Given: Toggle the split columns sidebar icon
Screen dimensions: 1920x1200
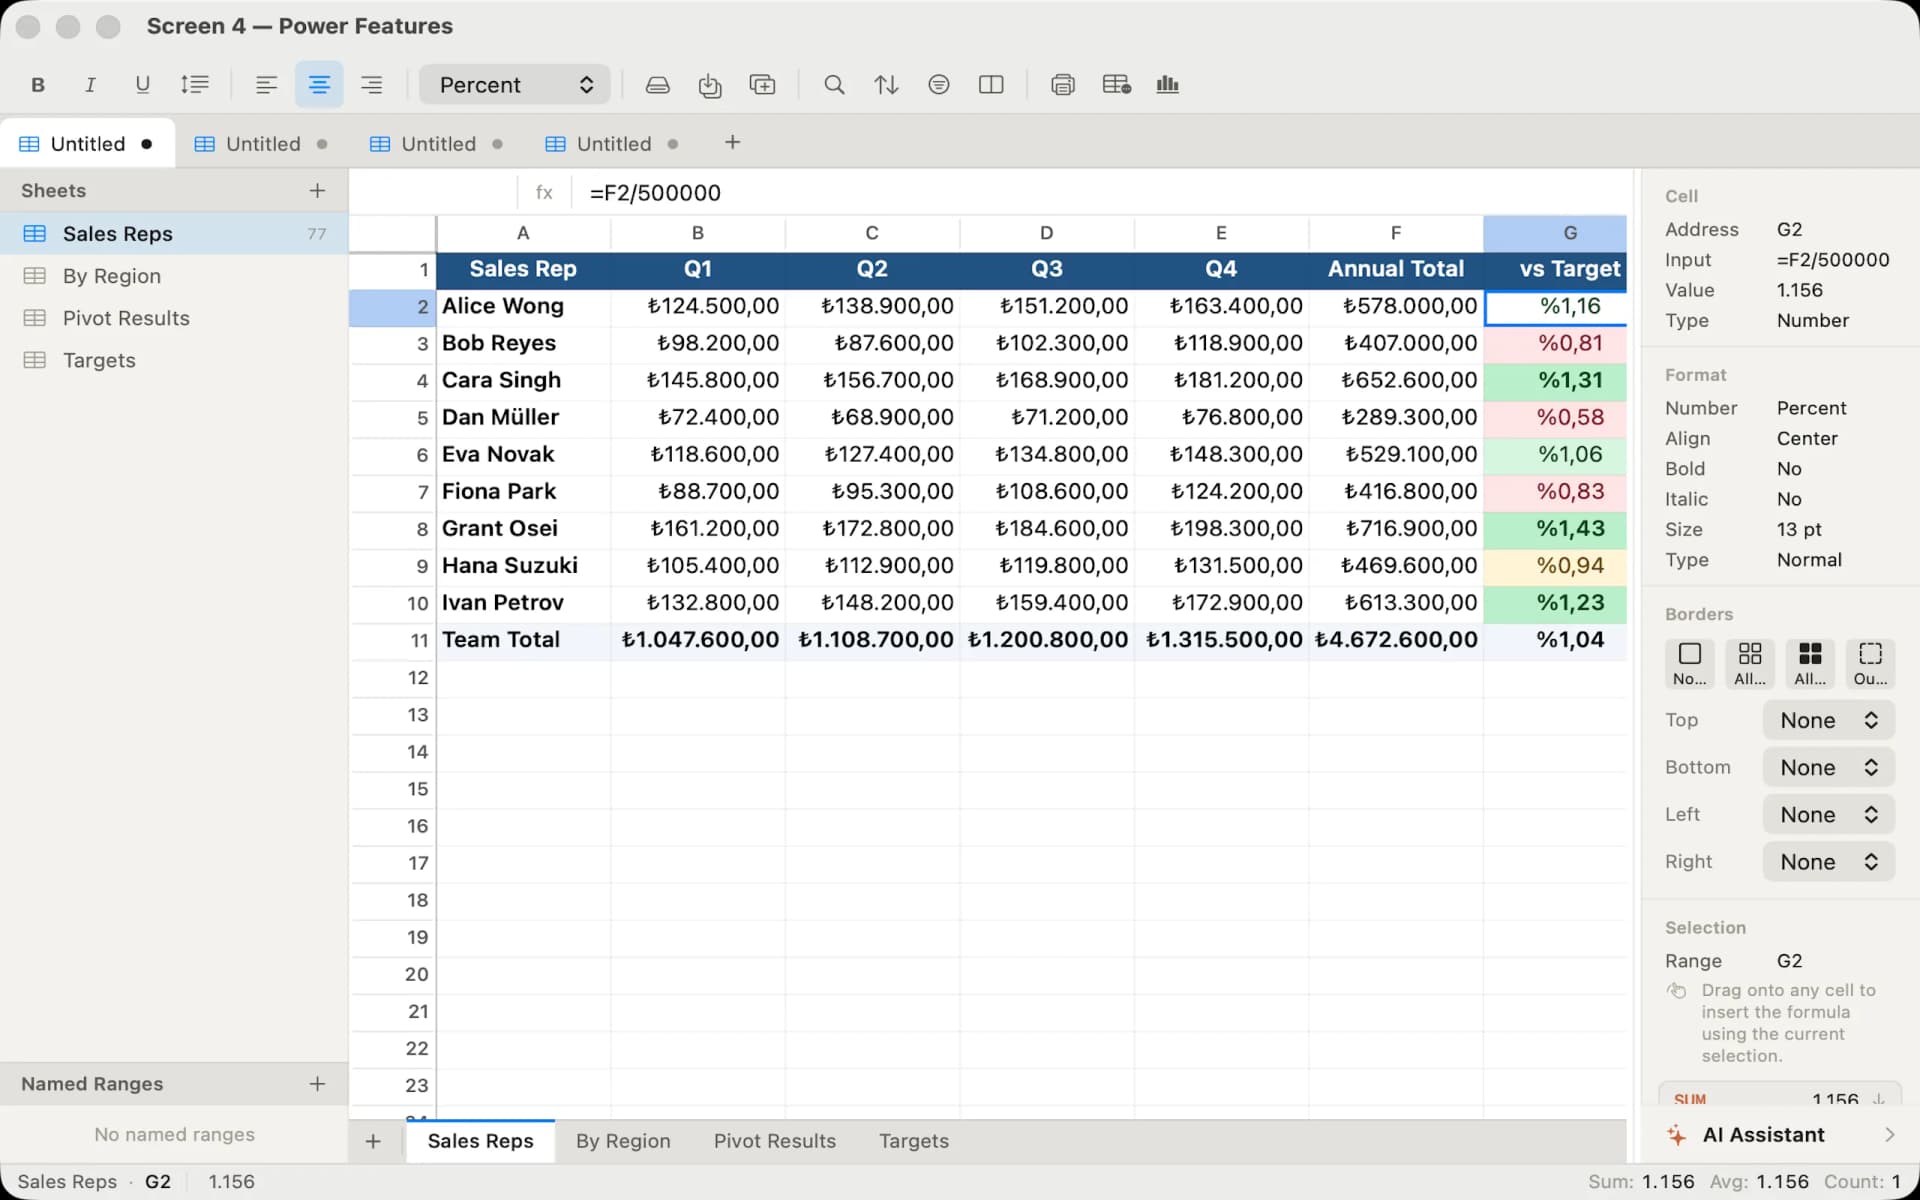Looking at the screenshot, I should coord(991,85).
